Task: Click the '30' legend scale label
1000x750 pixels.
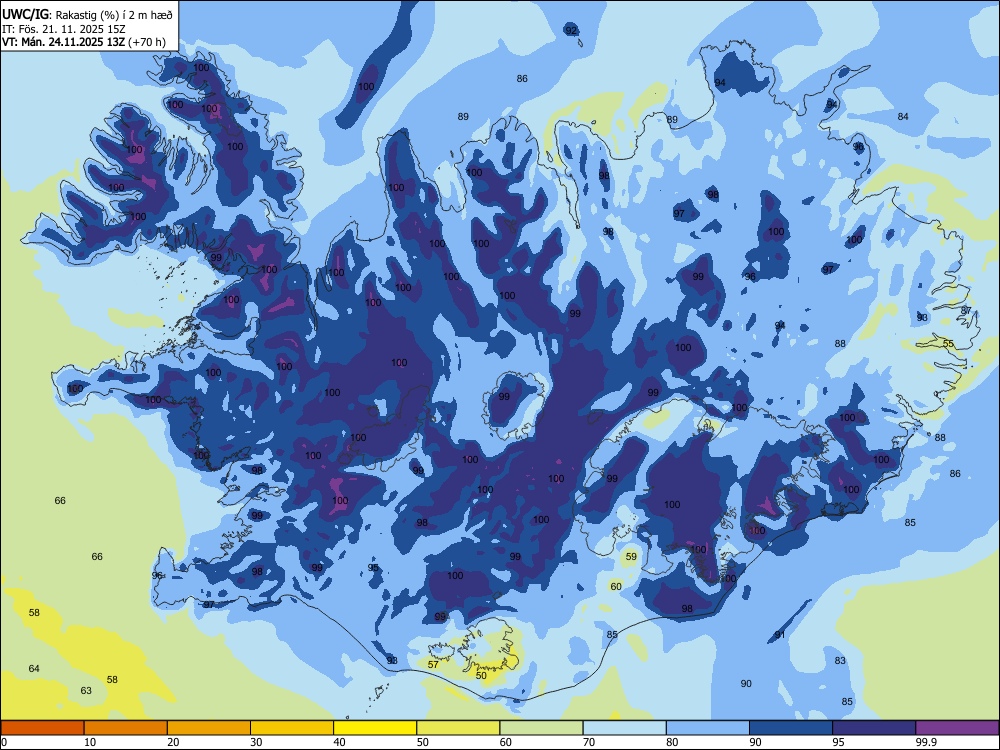Action: click(x=256, y=742)
